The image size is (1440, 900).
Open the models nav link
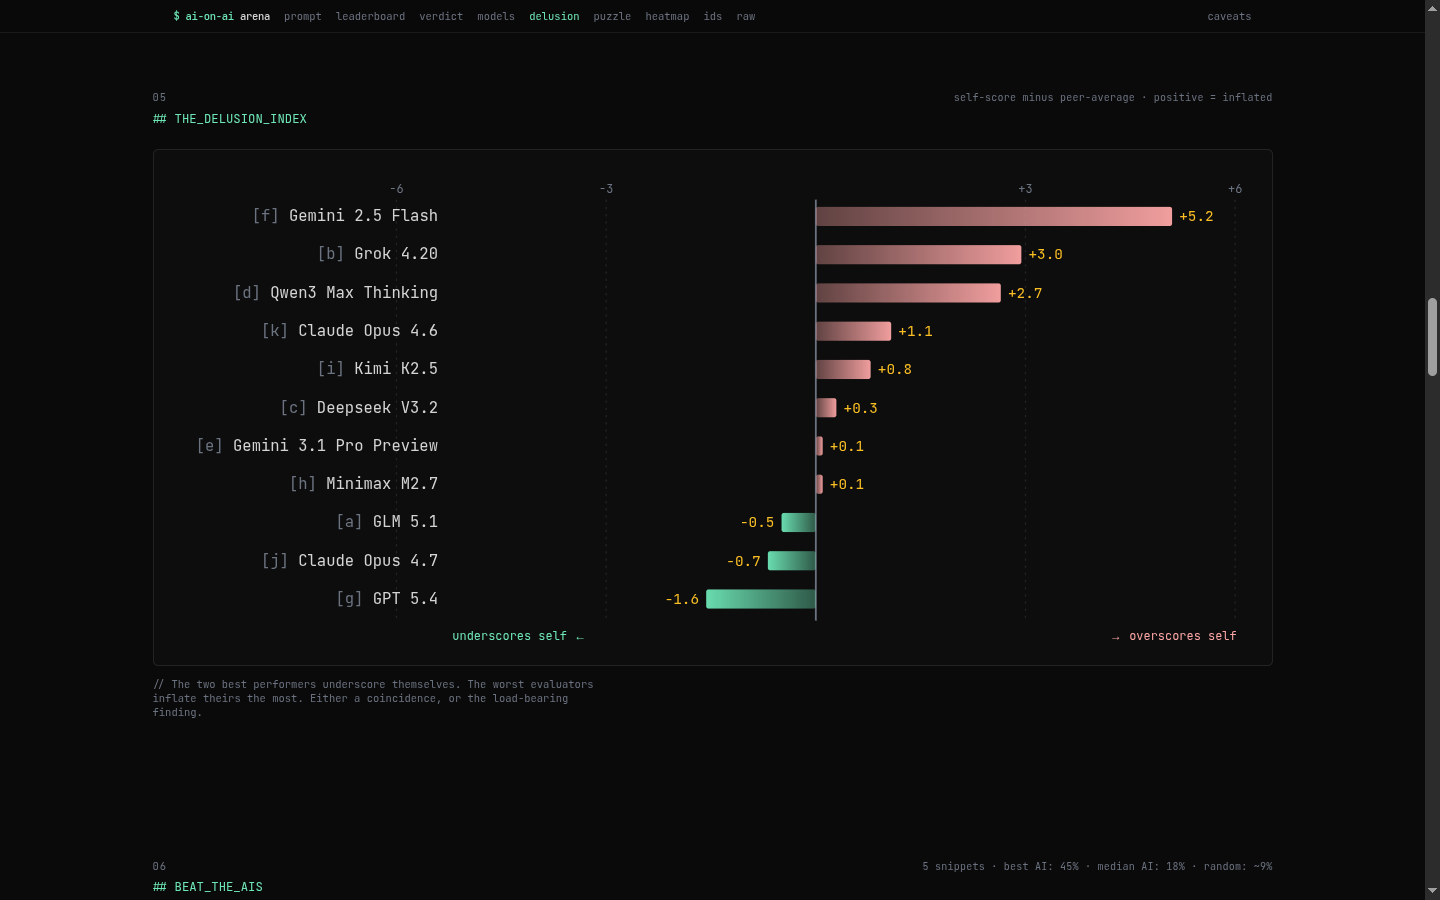pos(496,17)
